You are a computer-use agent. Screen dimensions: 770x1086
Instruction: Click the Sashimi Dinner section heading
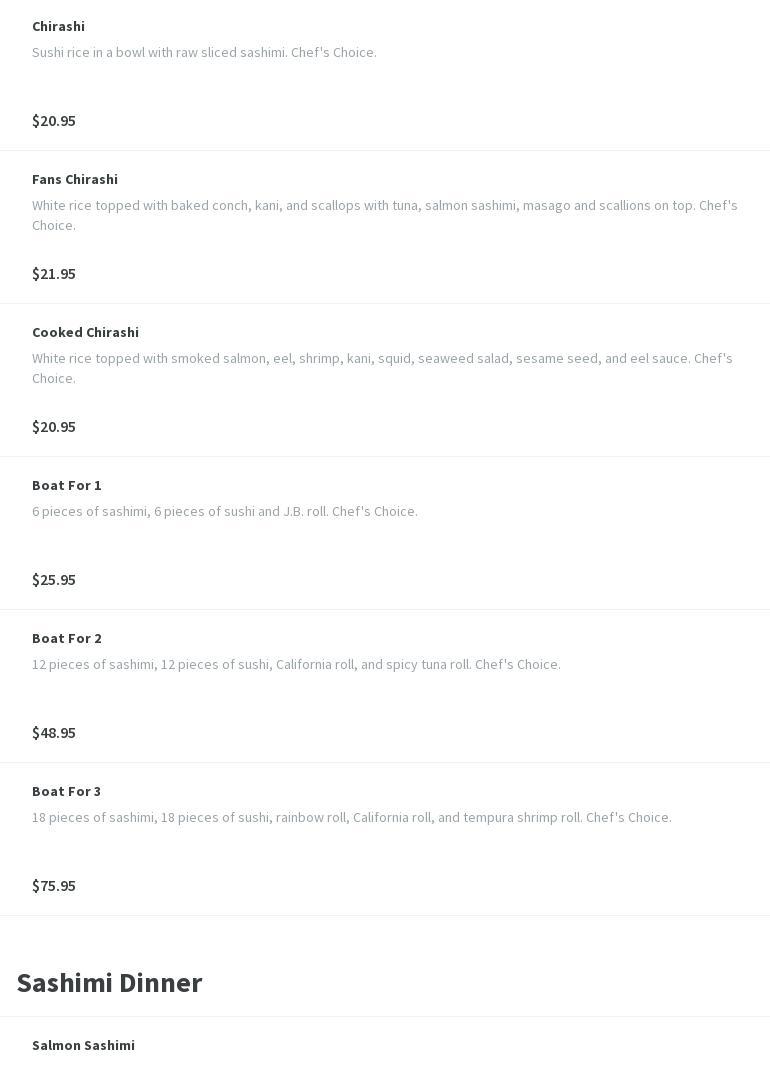[110, 983]
